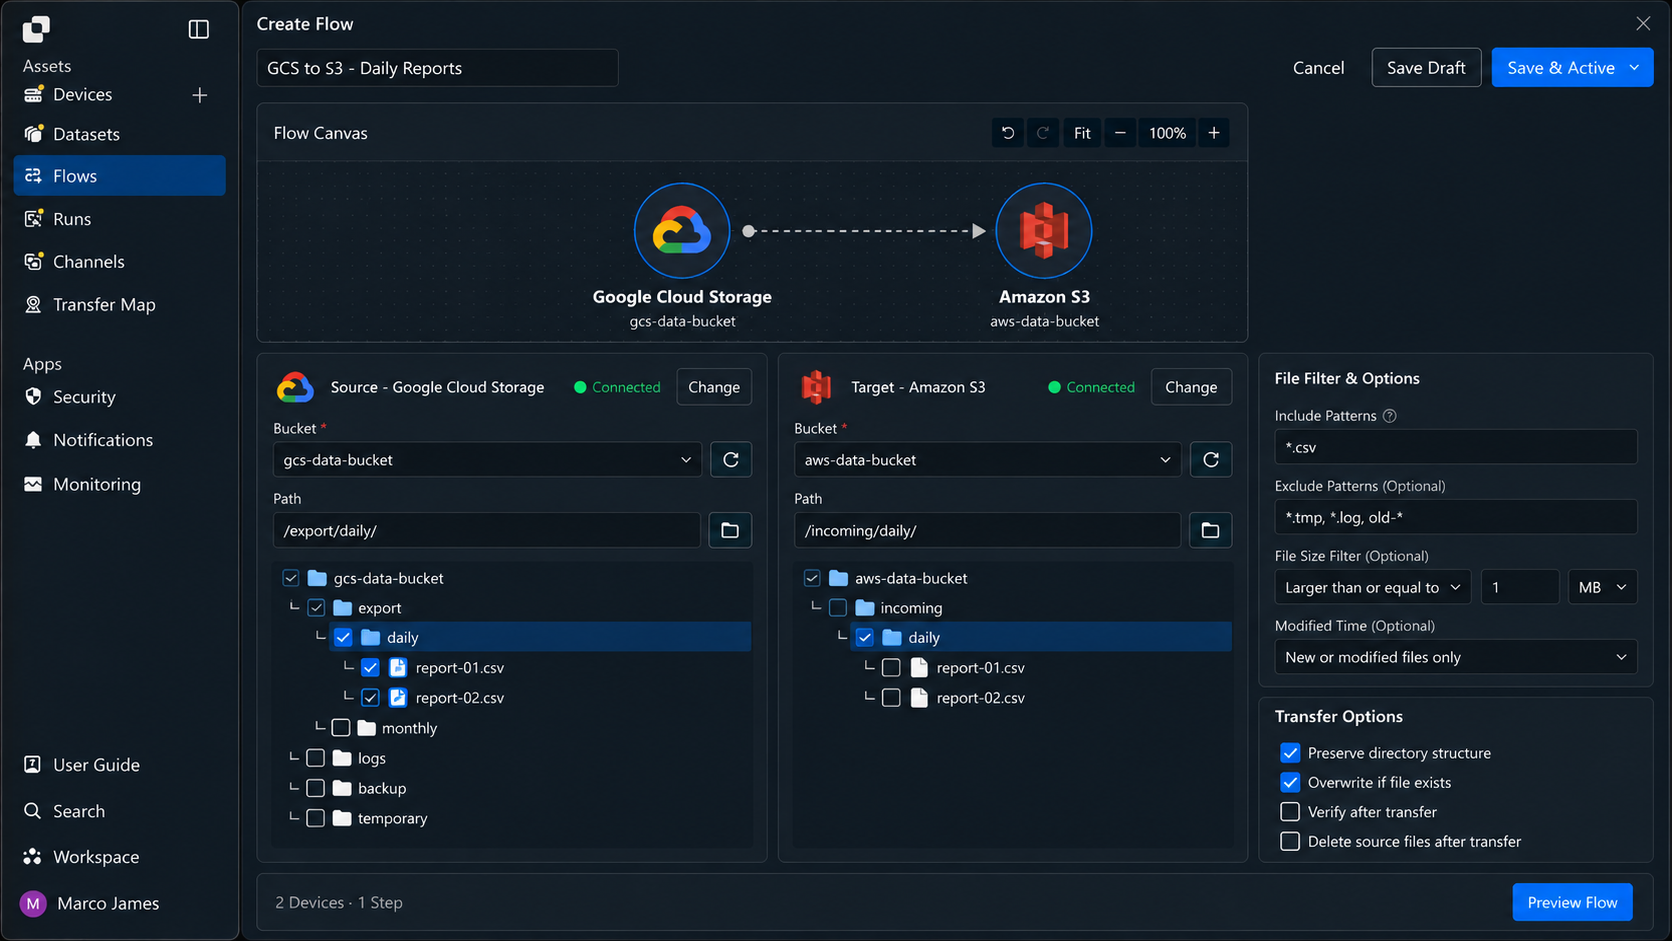1672x941 pixels.
Task: Undo last canvas action
Action: (1008, 133)
